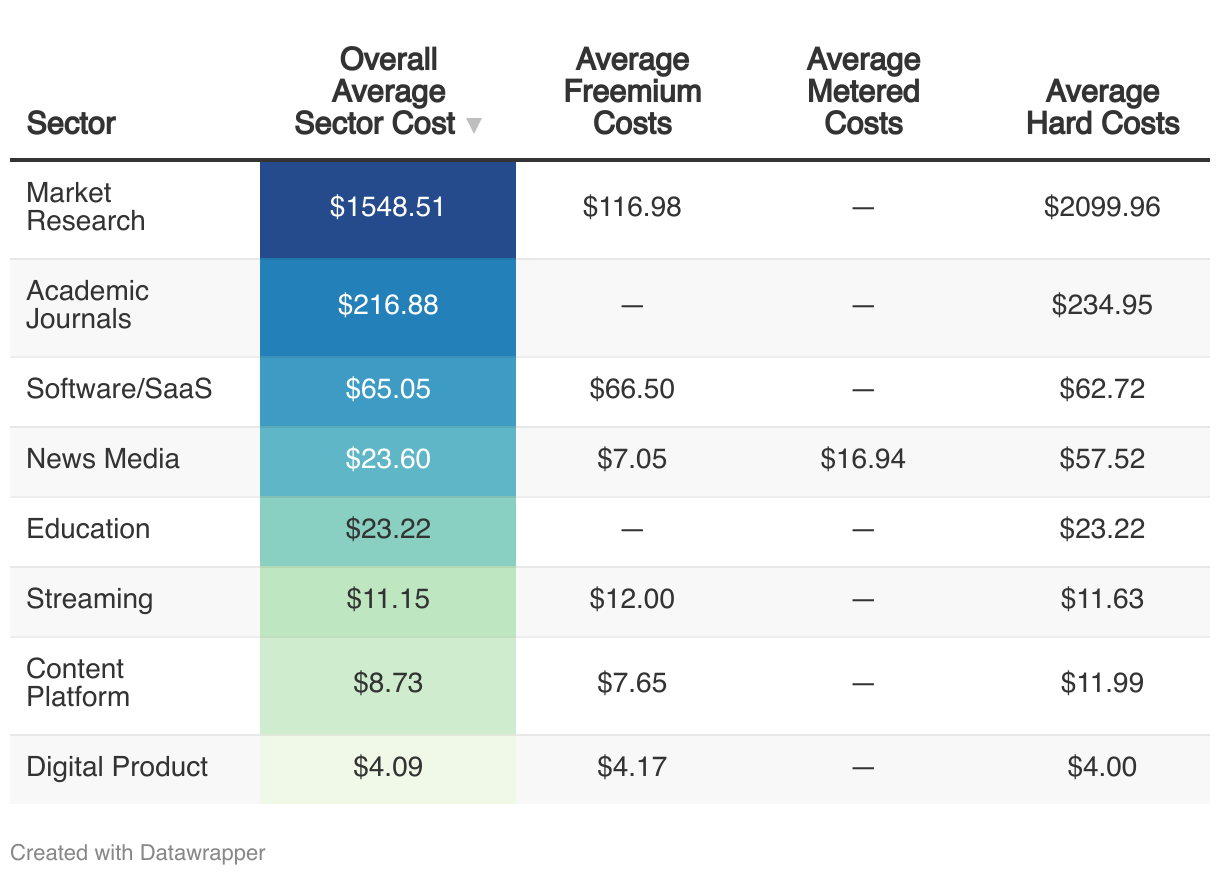Sort by the Average Hard Costs header

click(x=1102, y=108)
